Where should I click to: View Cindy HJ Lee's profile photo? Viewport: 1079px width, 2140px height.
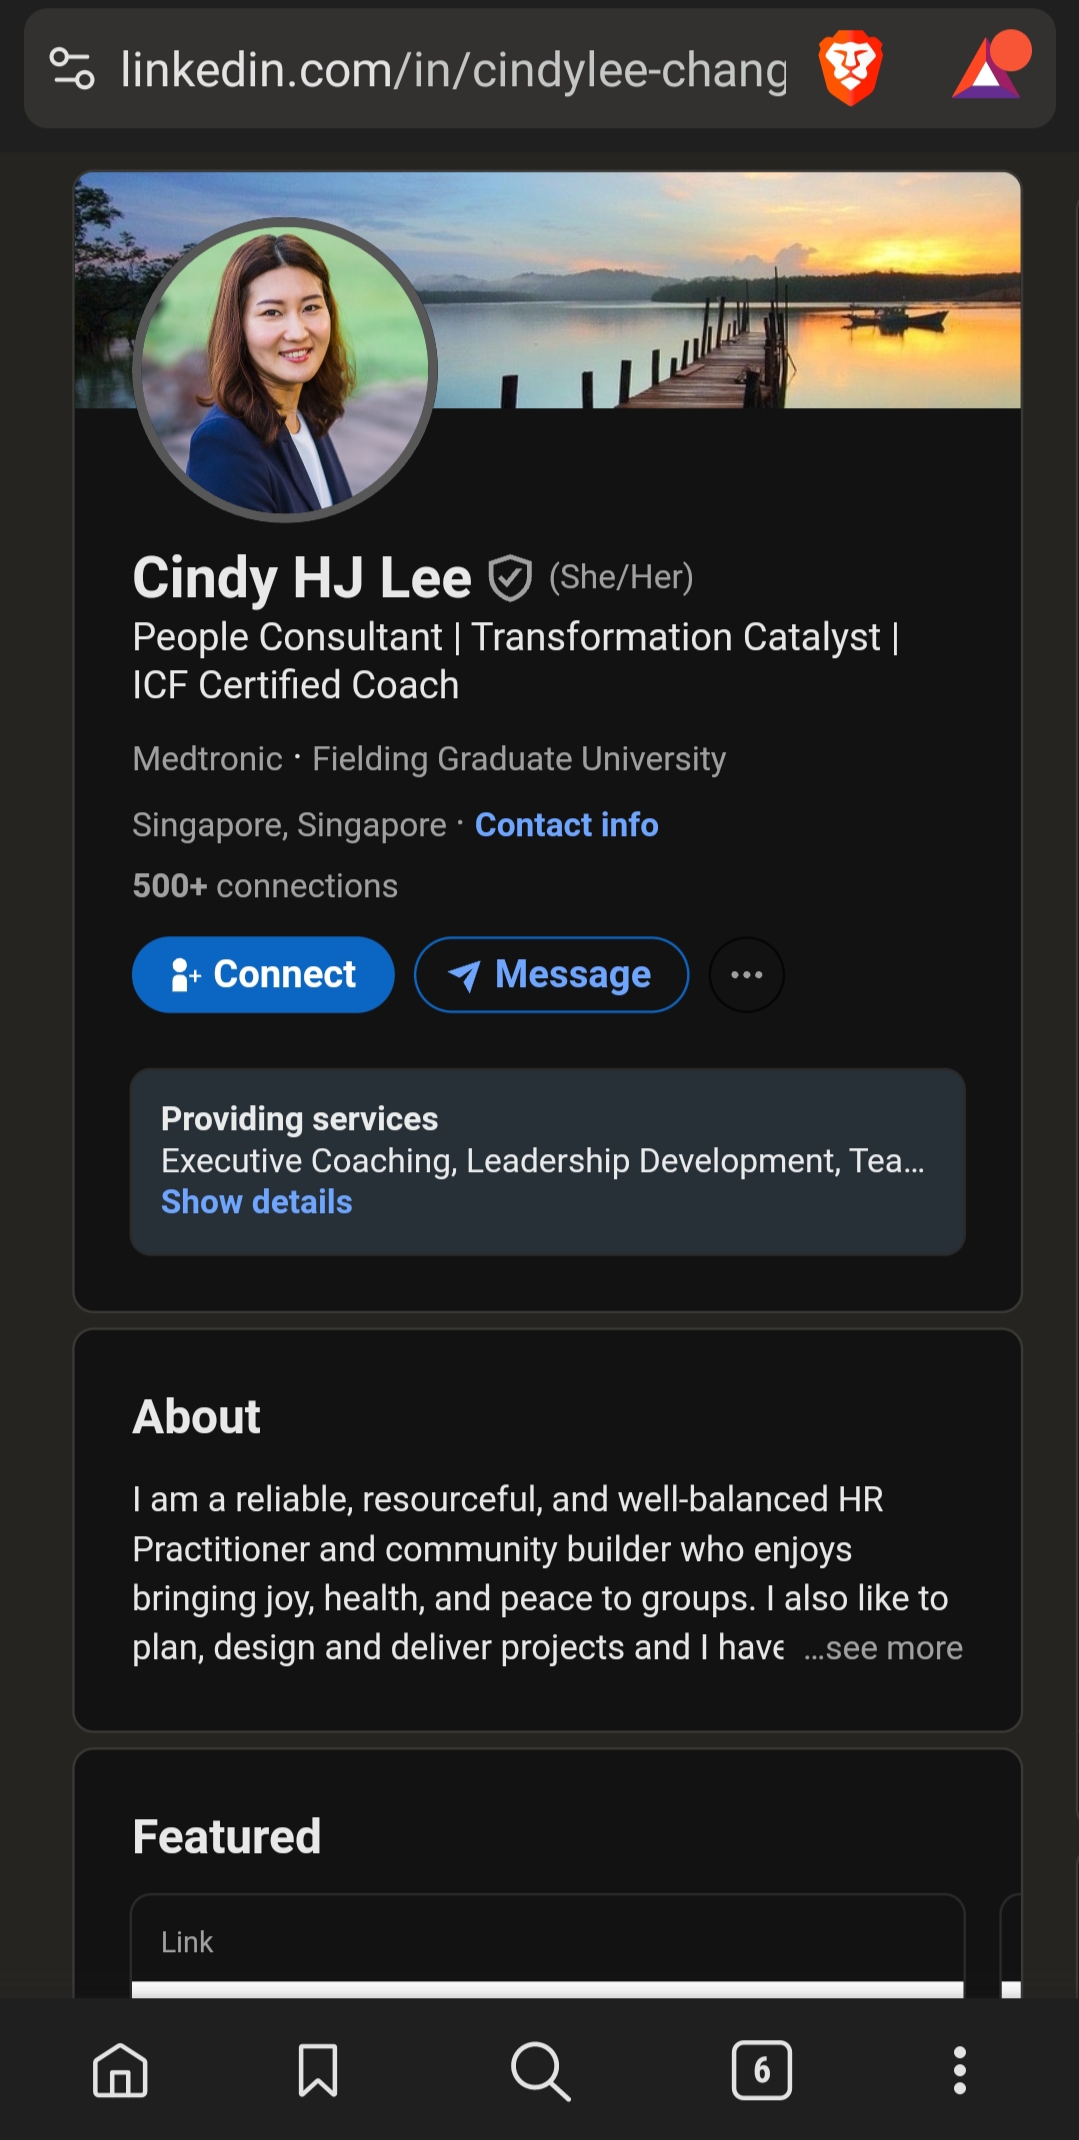(x=285, y=369)
